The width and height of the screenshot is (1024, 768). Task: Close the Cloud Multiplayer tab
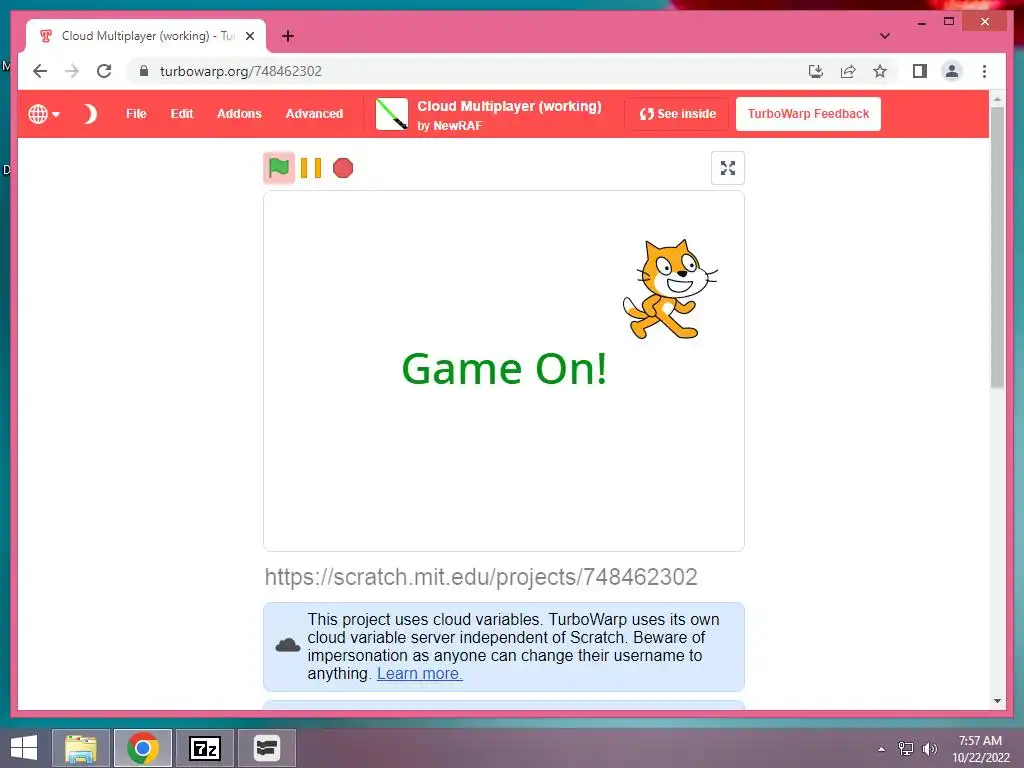coord(249,36)
